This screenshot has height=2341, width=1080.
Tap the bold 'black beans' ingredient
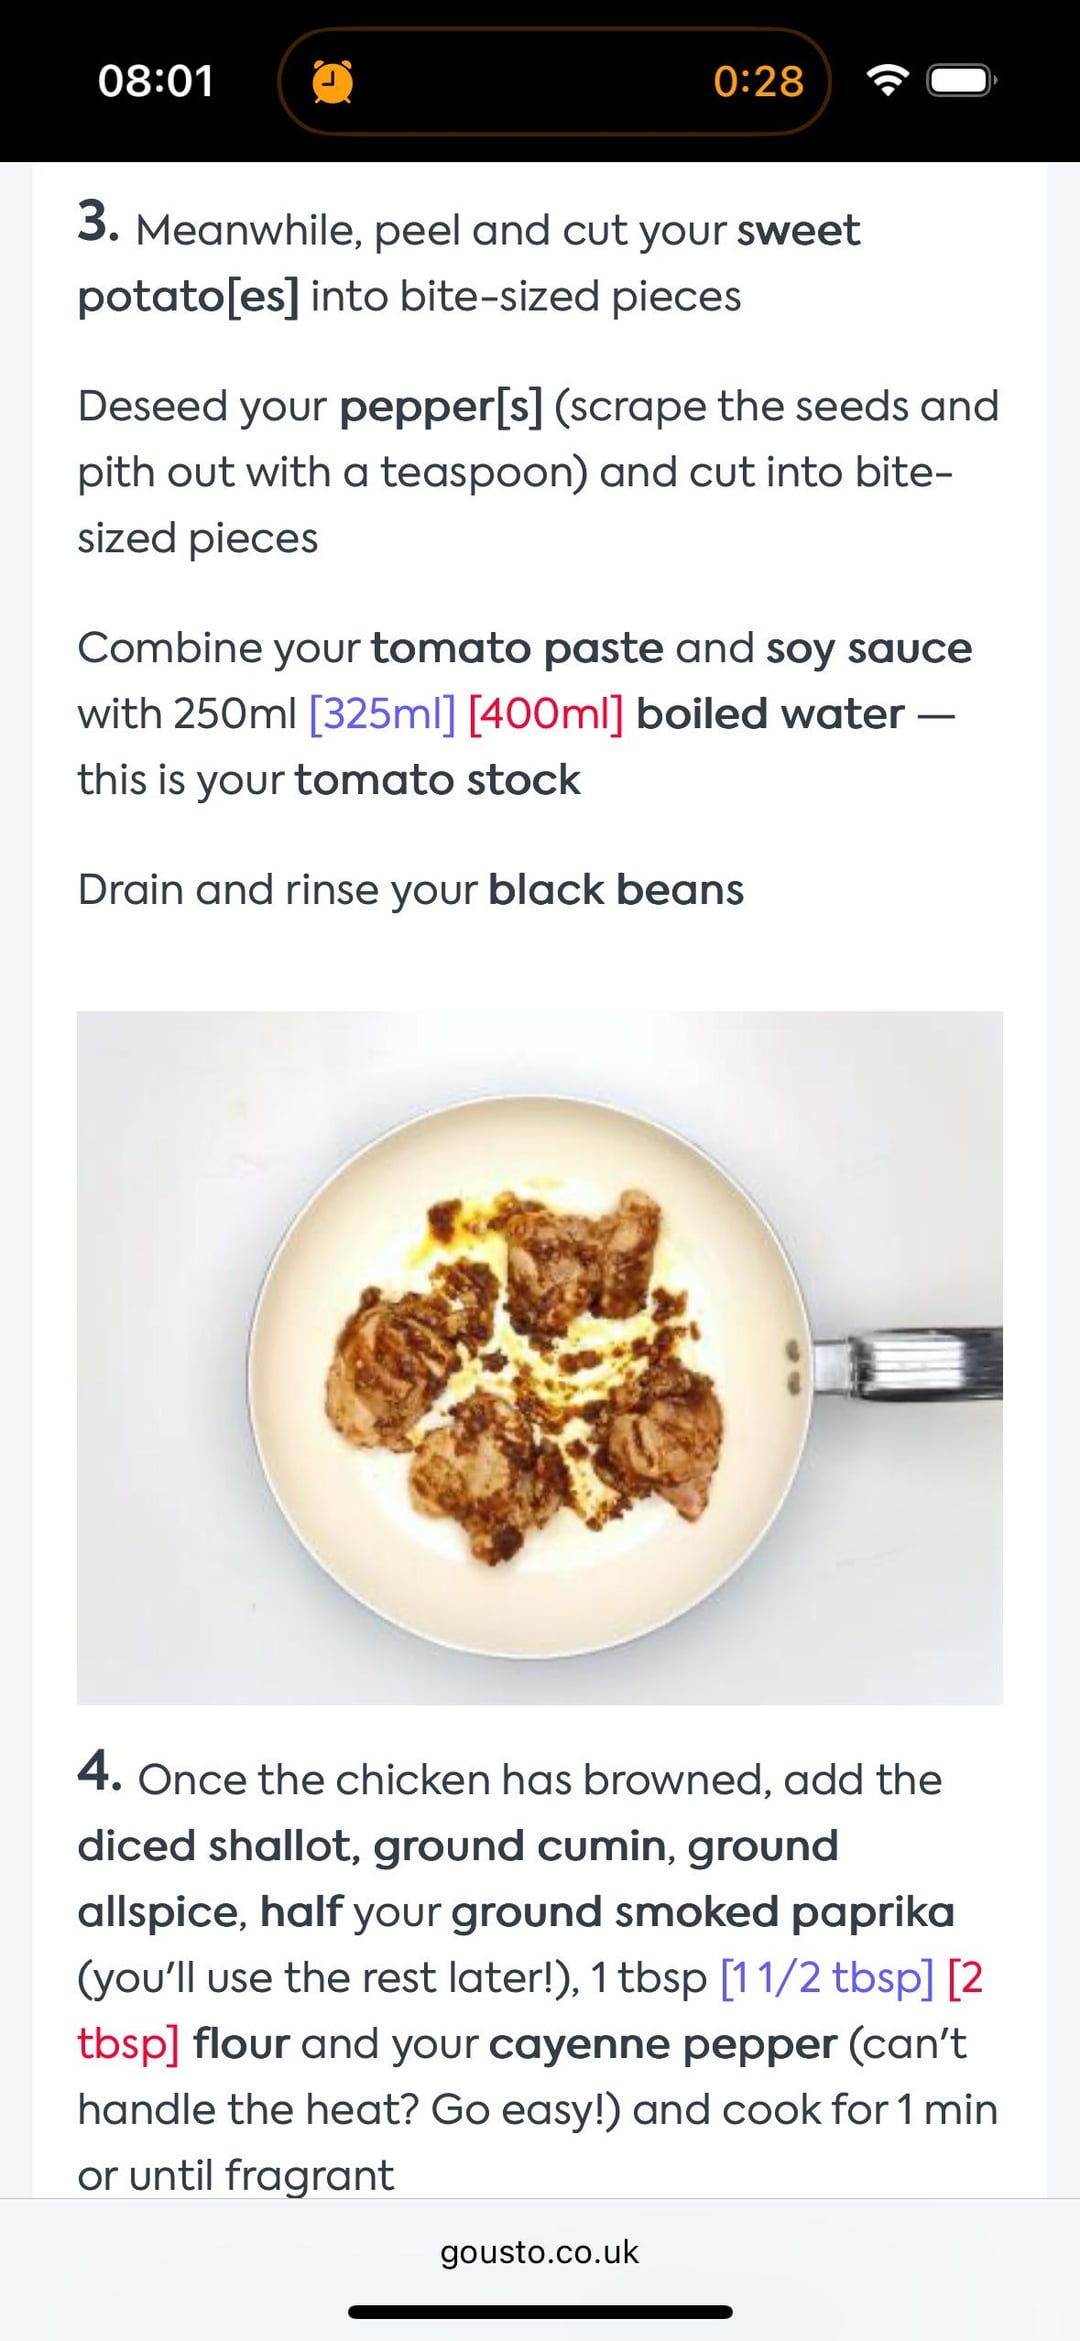616,890
